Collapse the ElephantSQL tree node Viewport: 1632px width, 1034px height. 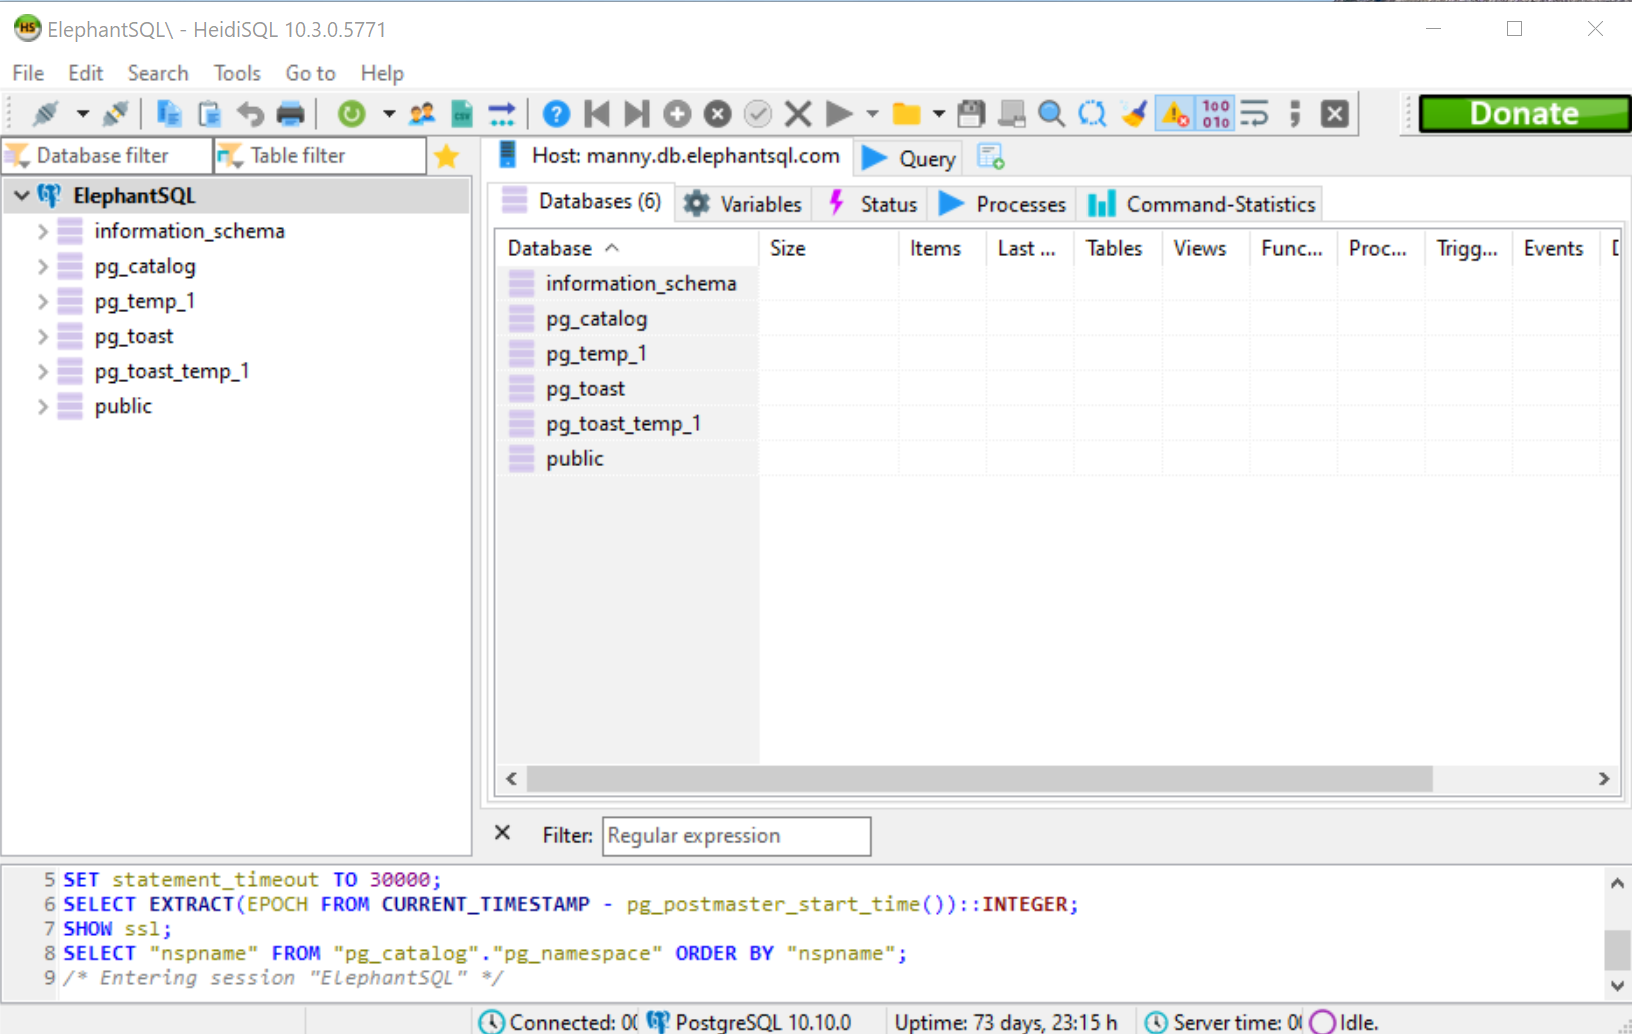(x=22, y=196)
